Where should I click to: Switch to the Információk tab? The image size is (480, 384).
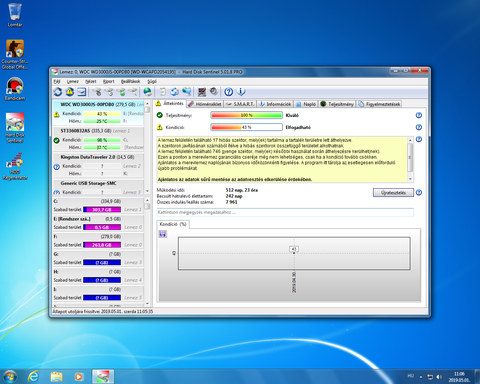coord(275,104)
